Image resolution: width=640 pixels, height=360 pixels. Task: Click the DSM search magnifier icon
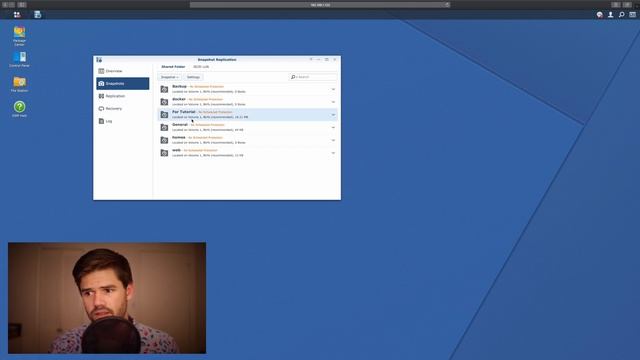pos(622,15)
